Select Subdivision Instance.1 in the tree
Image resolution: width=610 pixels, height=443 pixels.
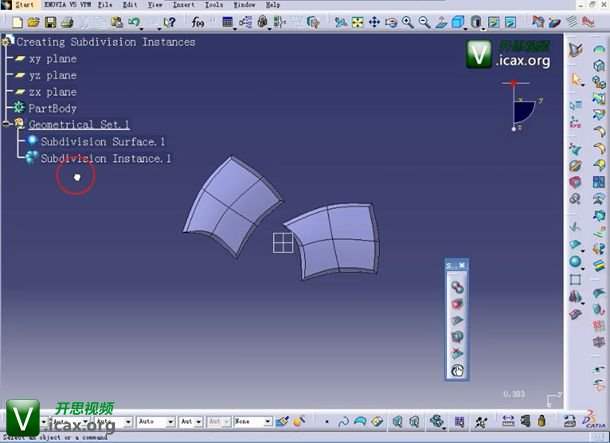click(x=105, y=159)
